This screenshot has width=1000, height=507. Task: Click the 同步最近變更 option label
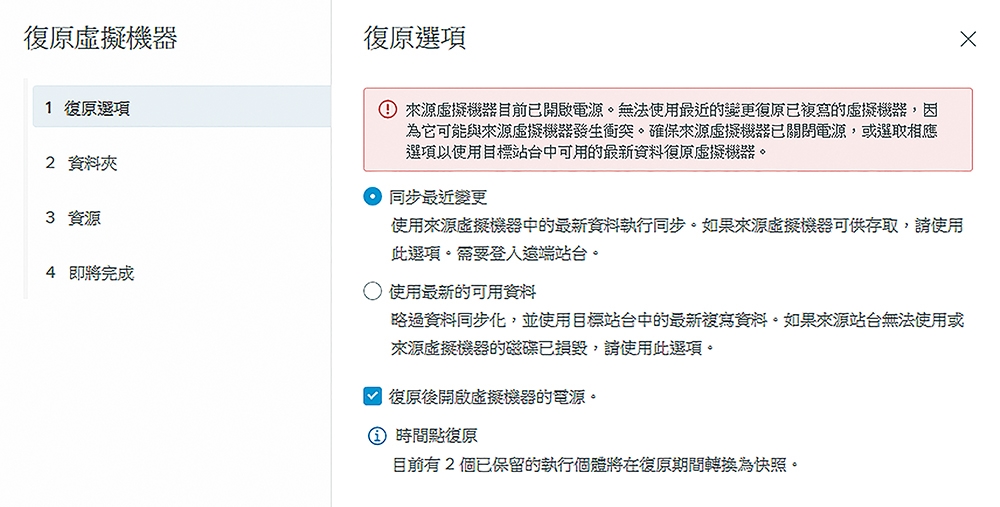(x=438, y=197)
